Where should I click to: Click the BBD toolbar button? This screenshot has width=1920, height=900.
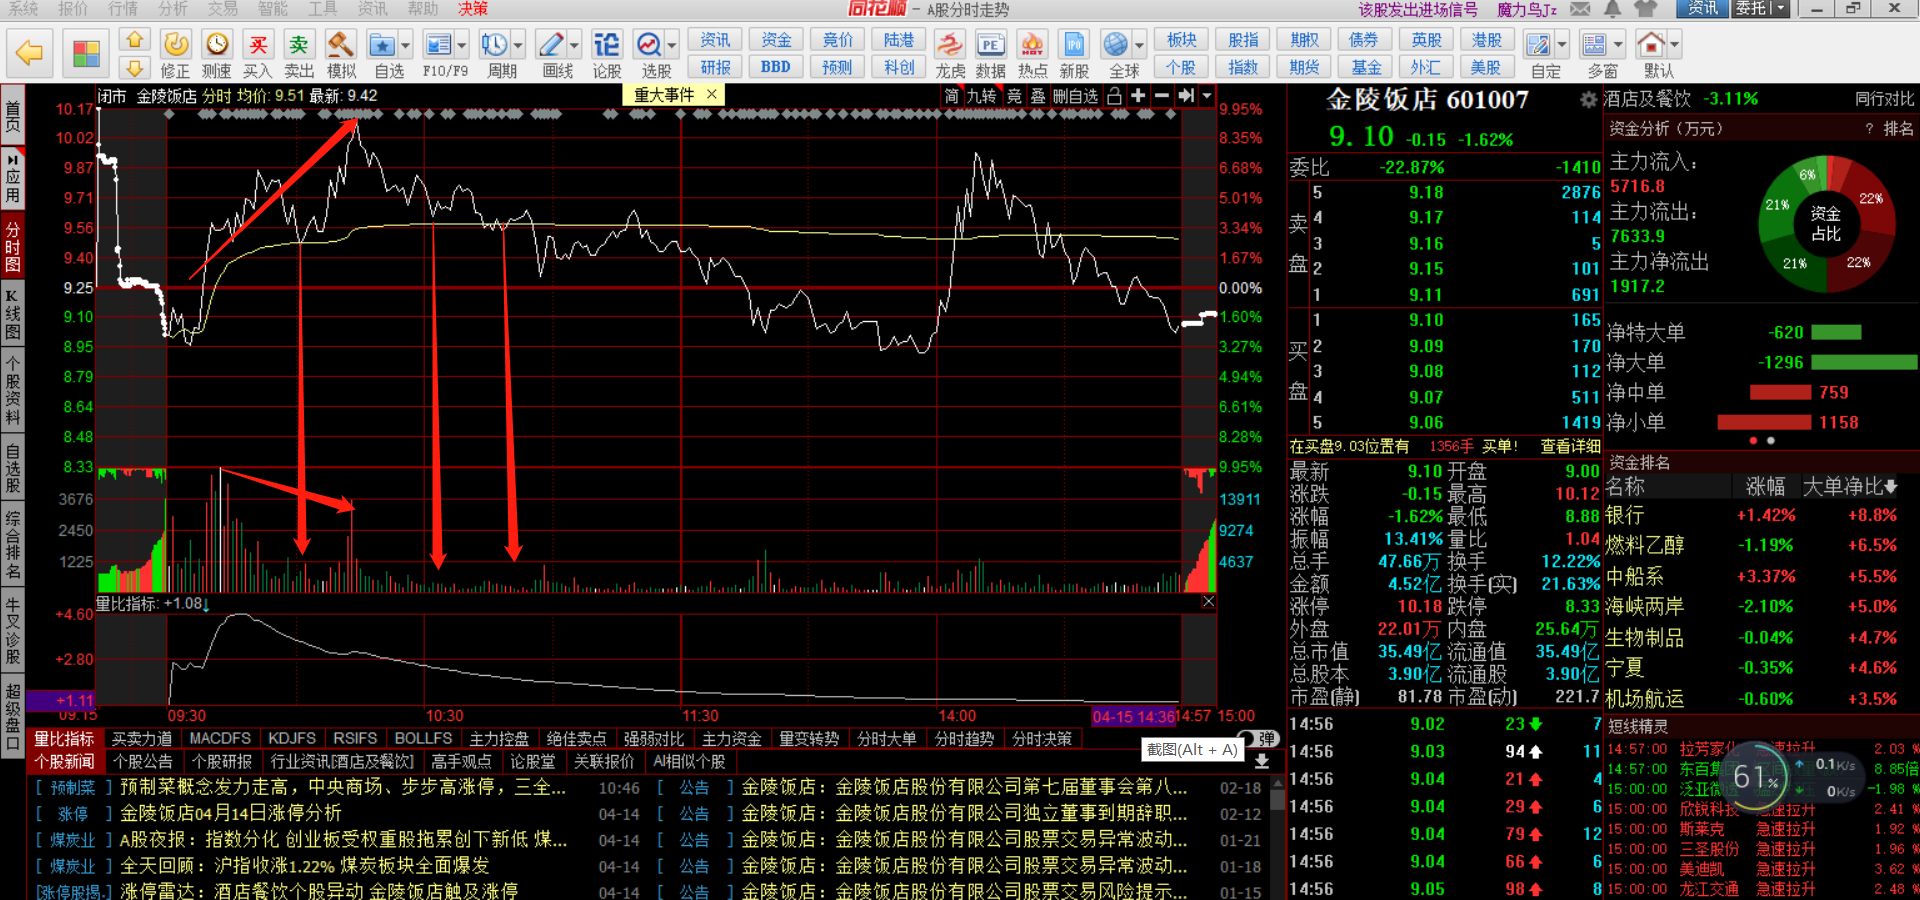coord(775,67)
